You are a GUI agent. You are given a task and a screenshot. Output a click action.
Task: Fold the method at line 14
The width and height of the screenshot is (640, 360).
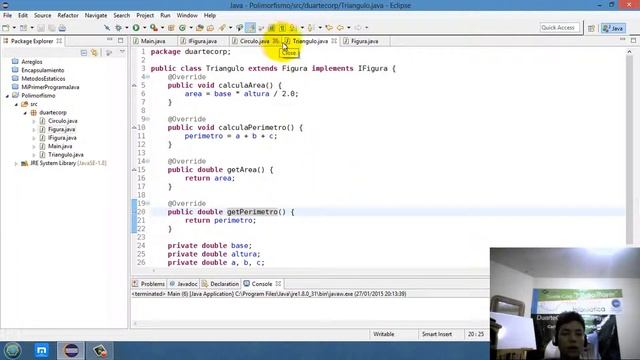148,161
